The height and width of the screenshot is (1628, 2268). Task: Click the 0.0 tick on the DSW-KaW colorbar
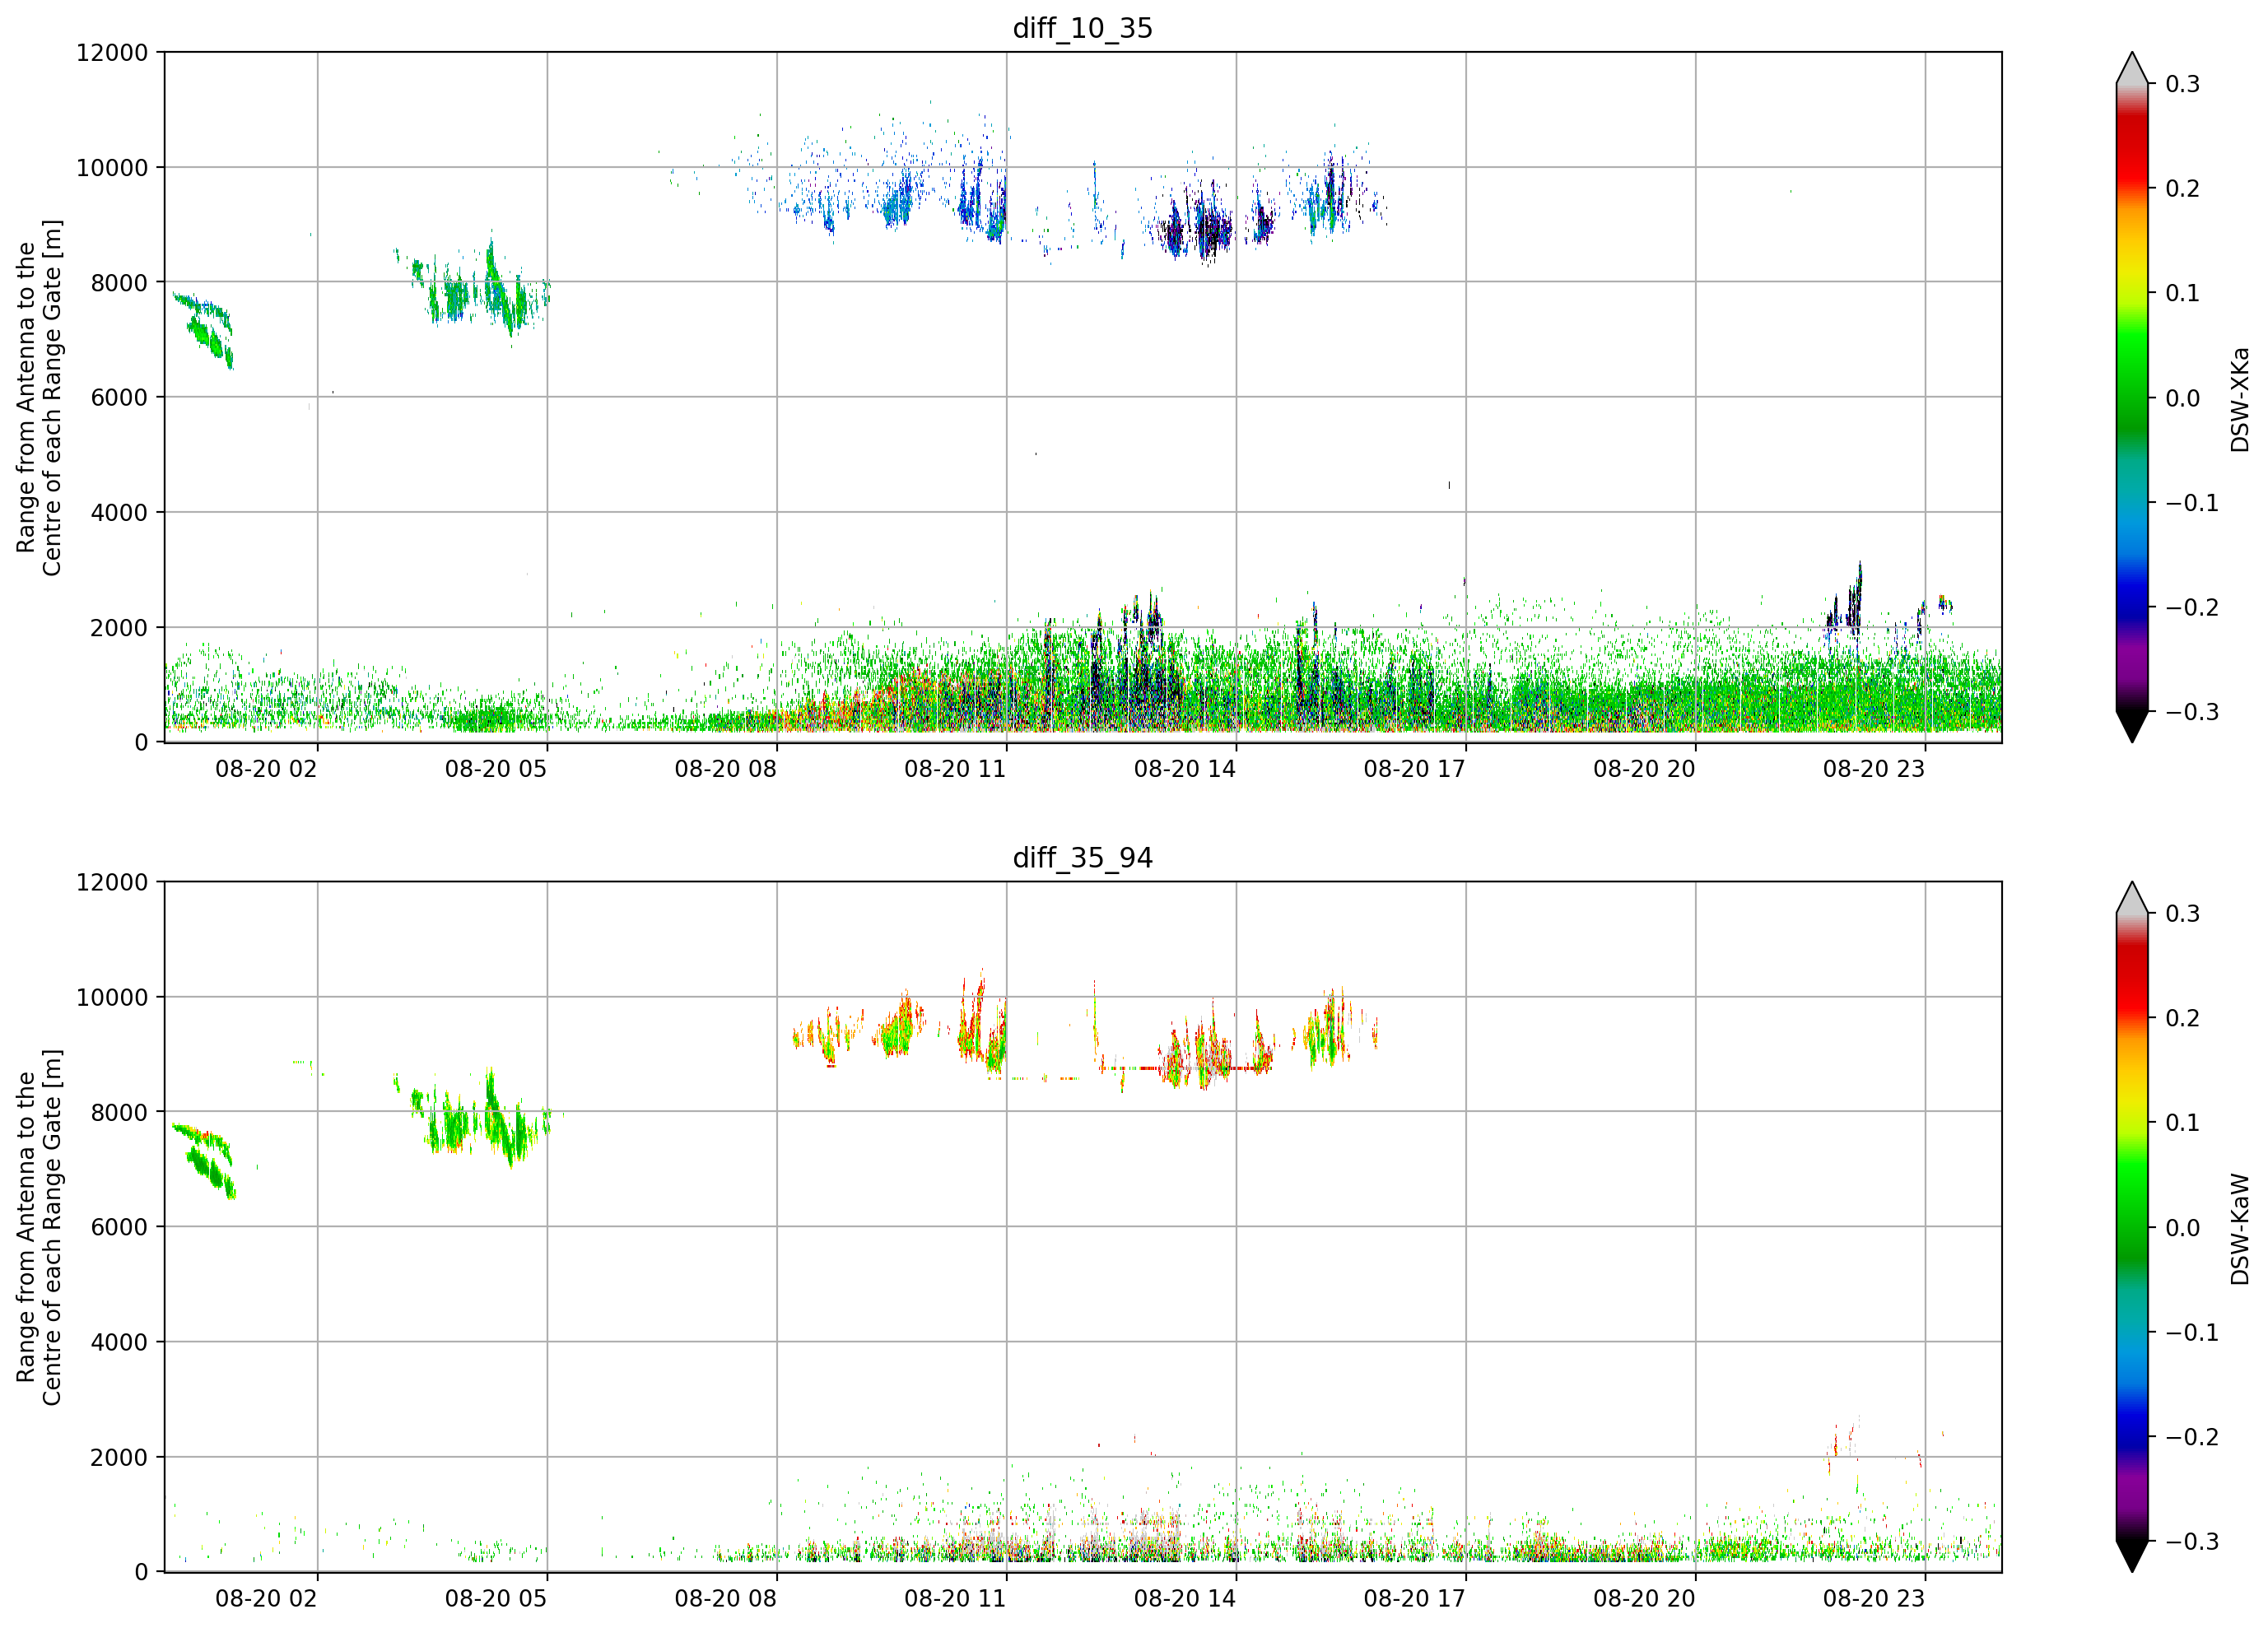tap(2183, 1228)
